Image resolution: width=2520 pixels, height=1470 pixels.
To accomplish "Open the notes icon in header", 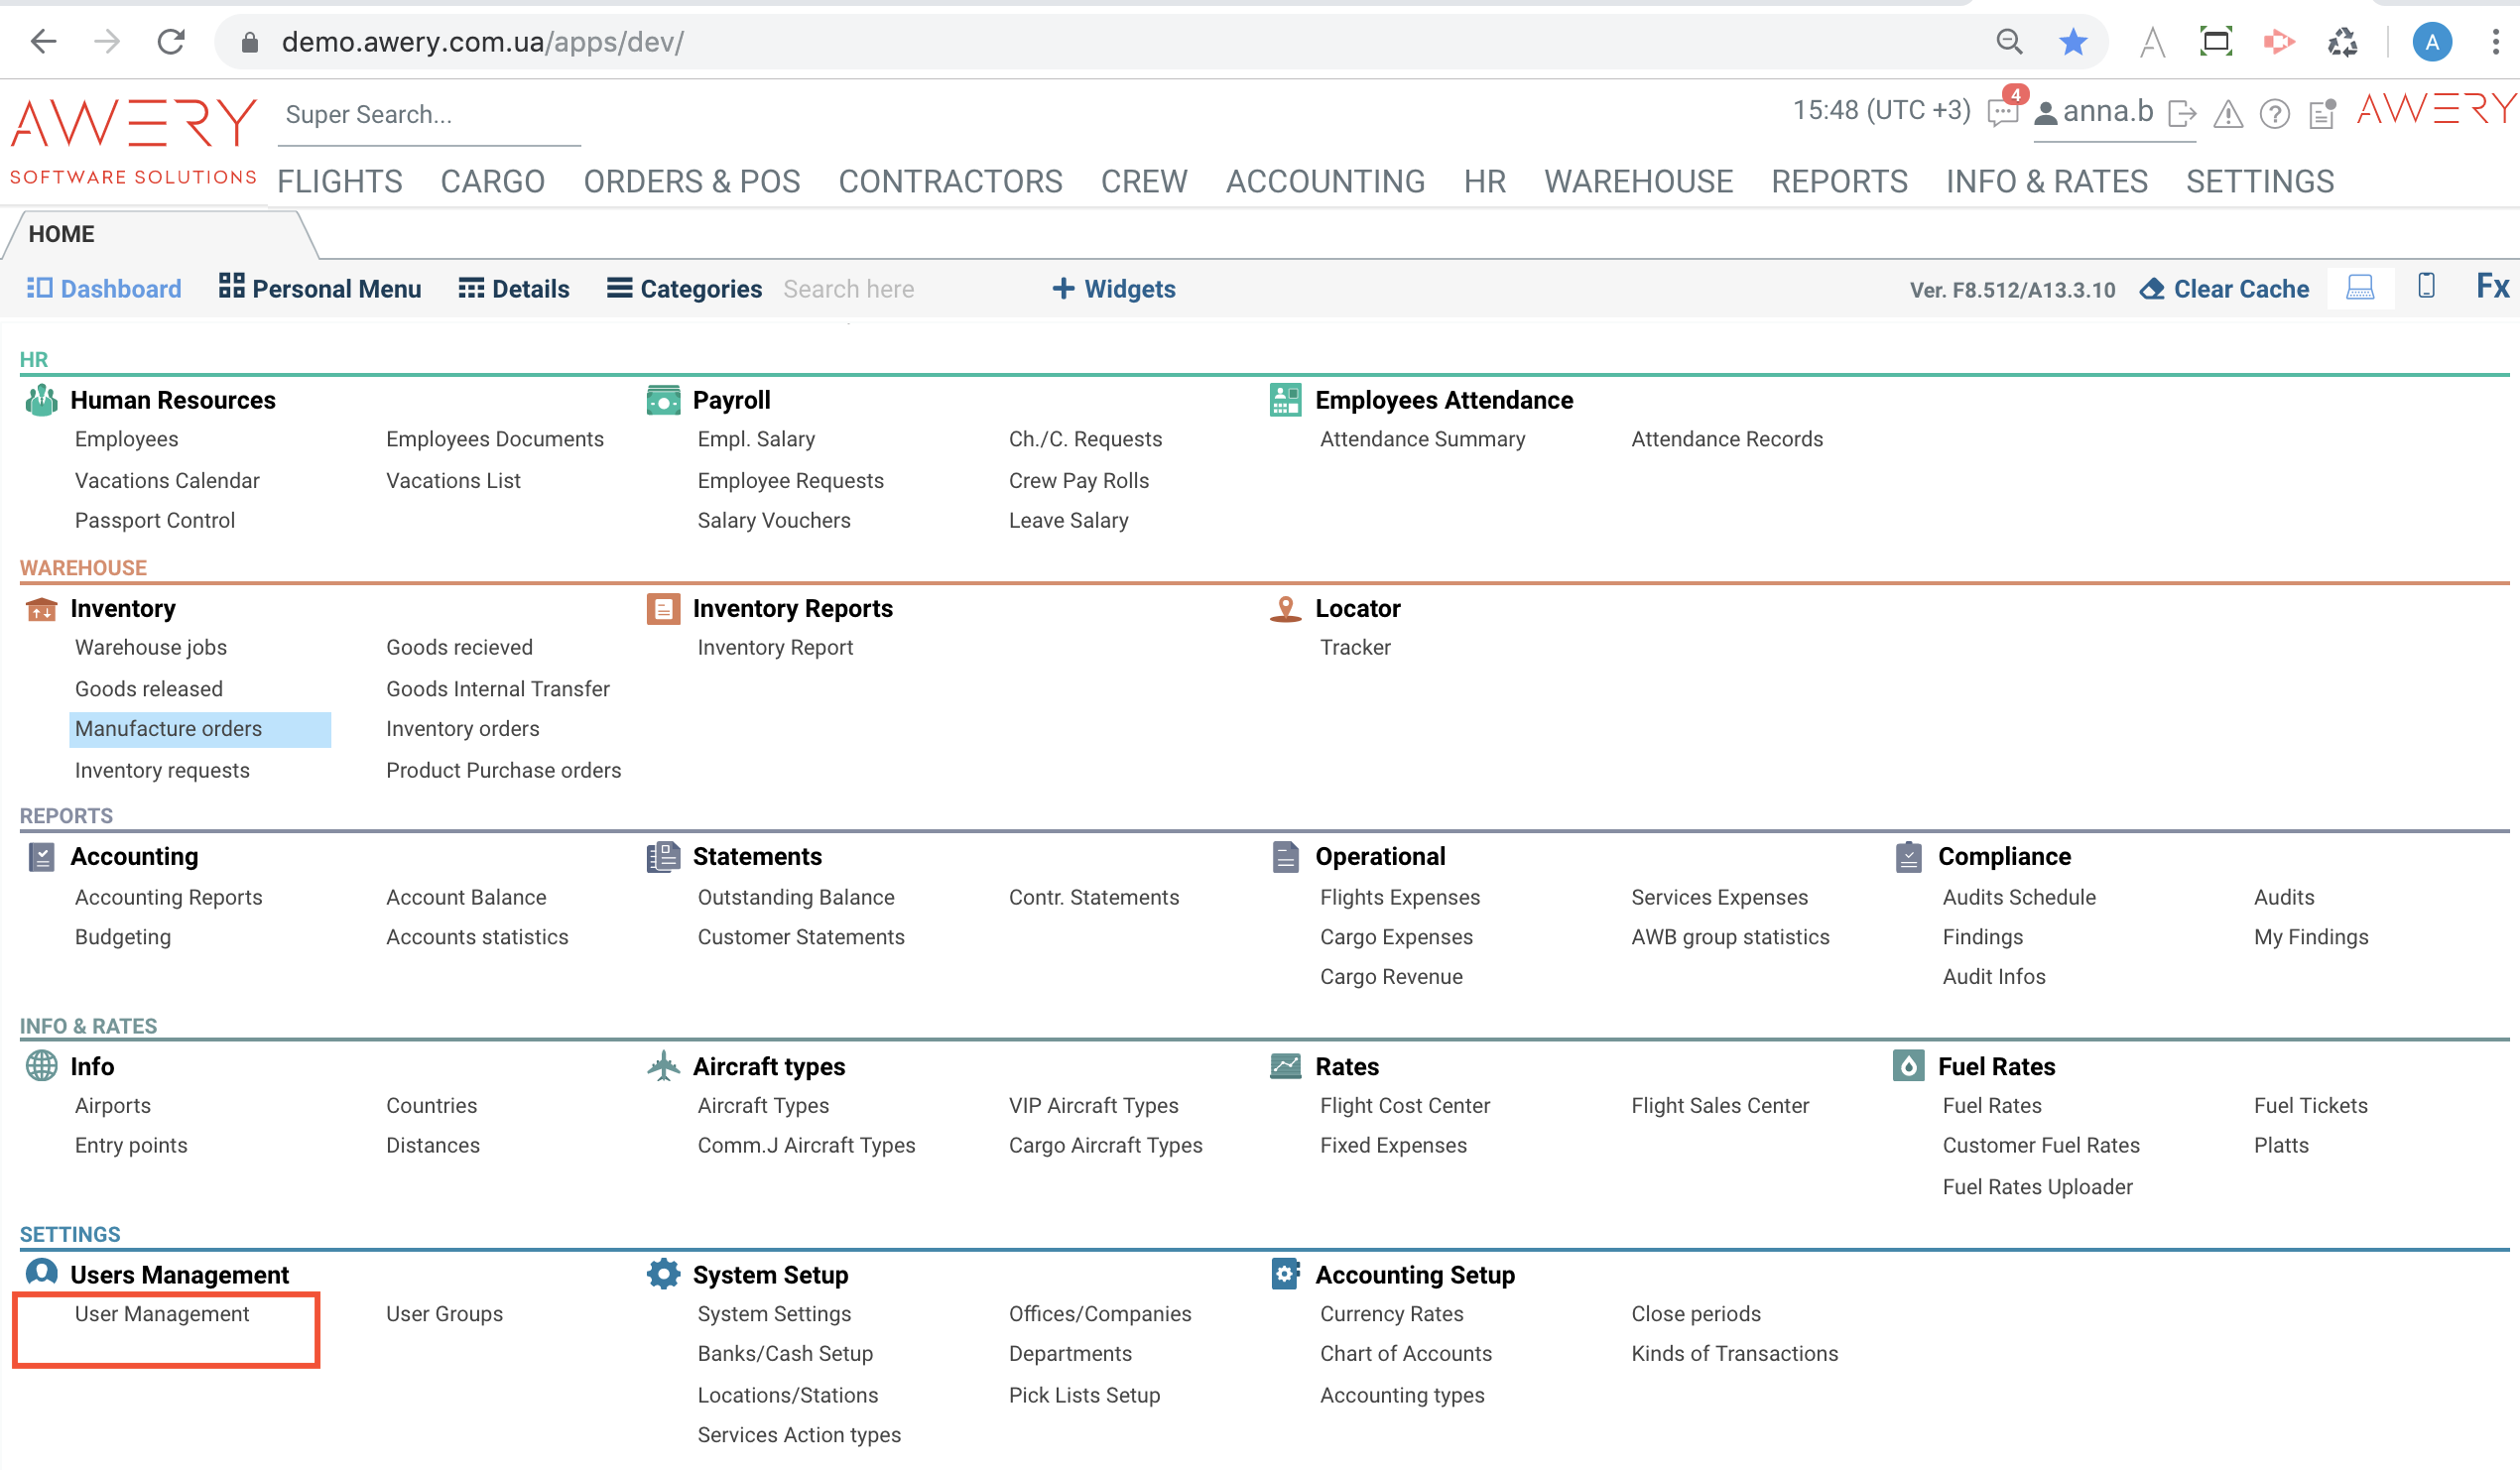I will click(2322, 113).
